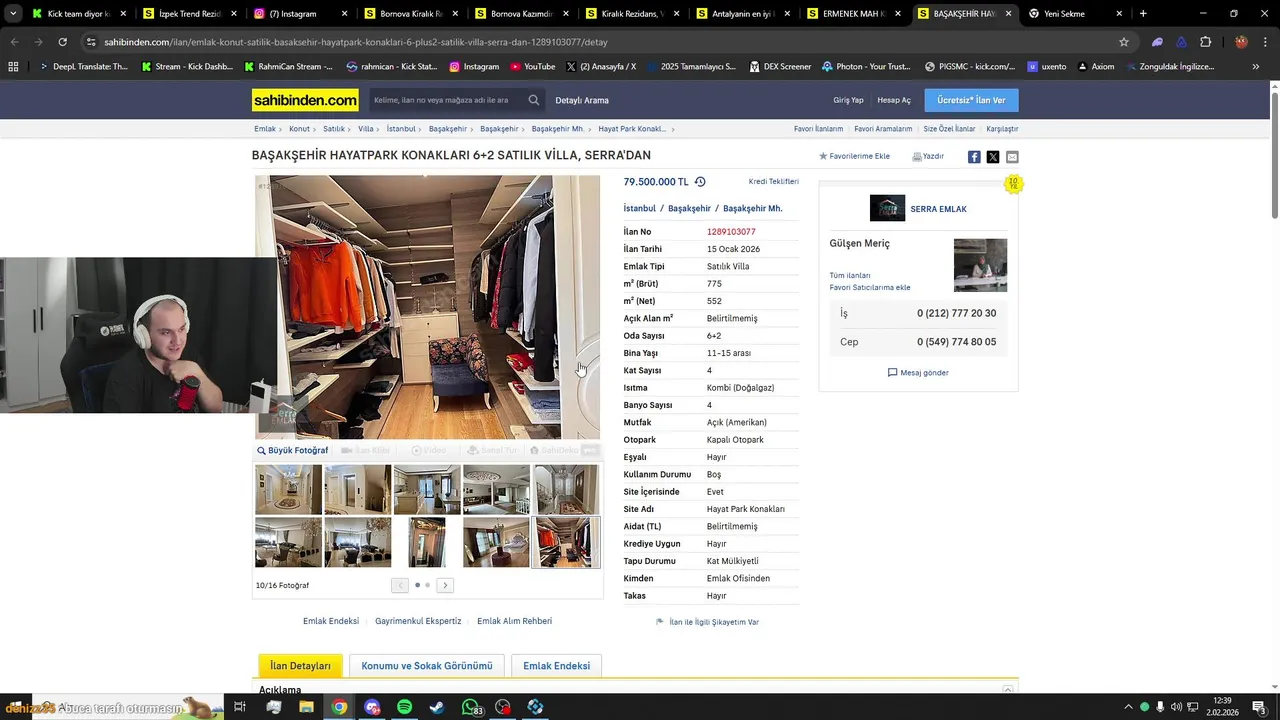1280x720 pixels.
Task: Open Tüm ilanları link
Action: point(850,275)
